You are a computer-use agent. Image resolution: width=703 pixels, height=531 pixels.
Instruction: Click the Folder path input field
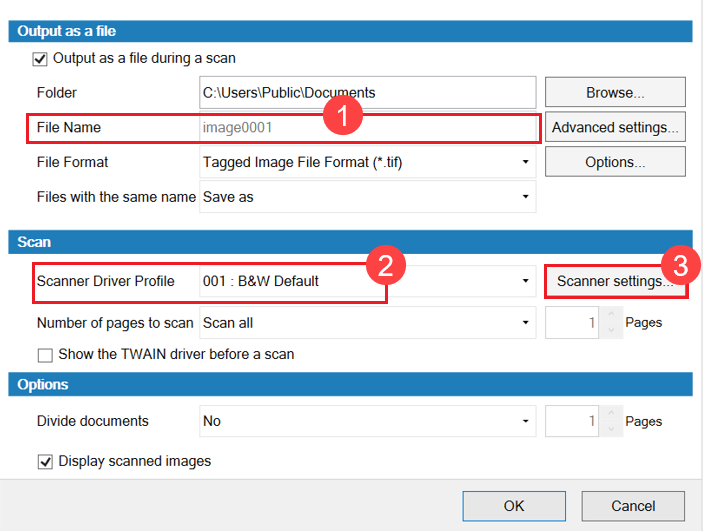(368, 92)
